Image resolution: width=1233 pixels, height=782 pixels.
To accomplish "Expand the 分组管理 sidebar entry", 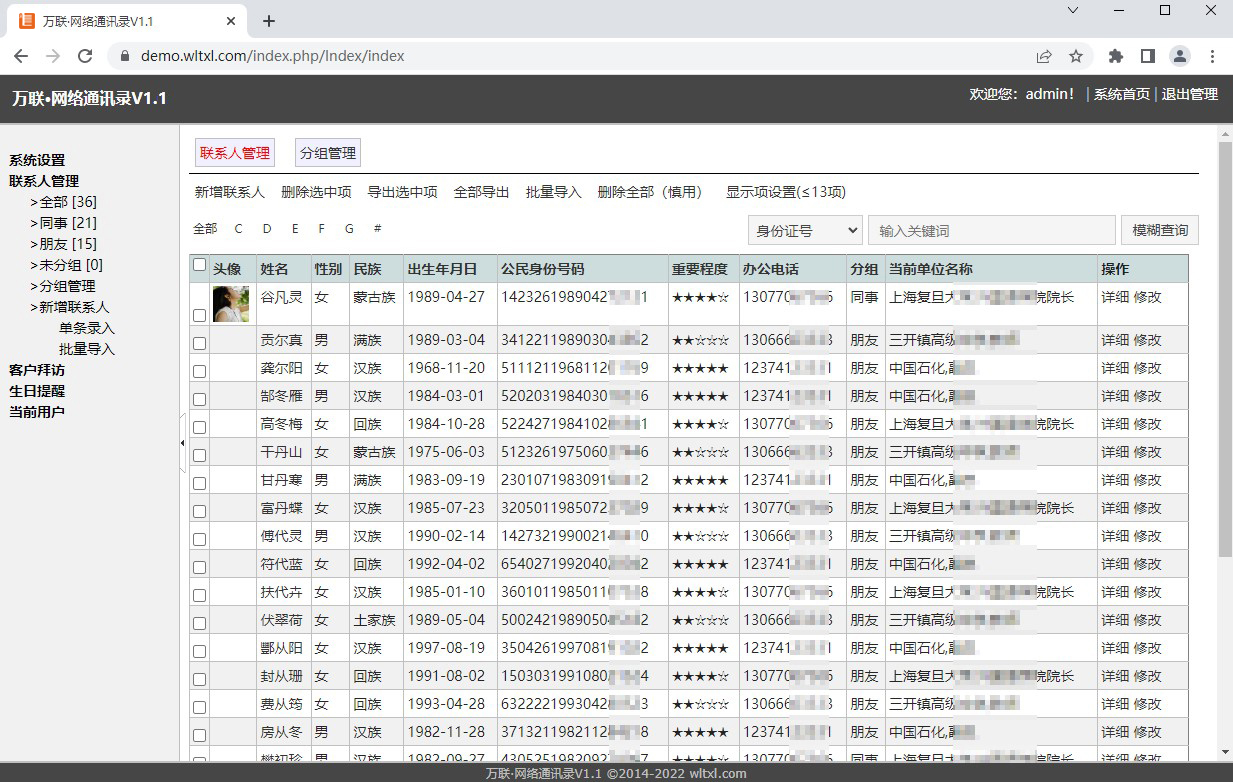I will tap(68, 285).
